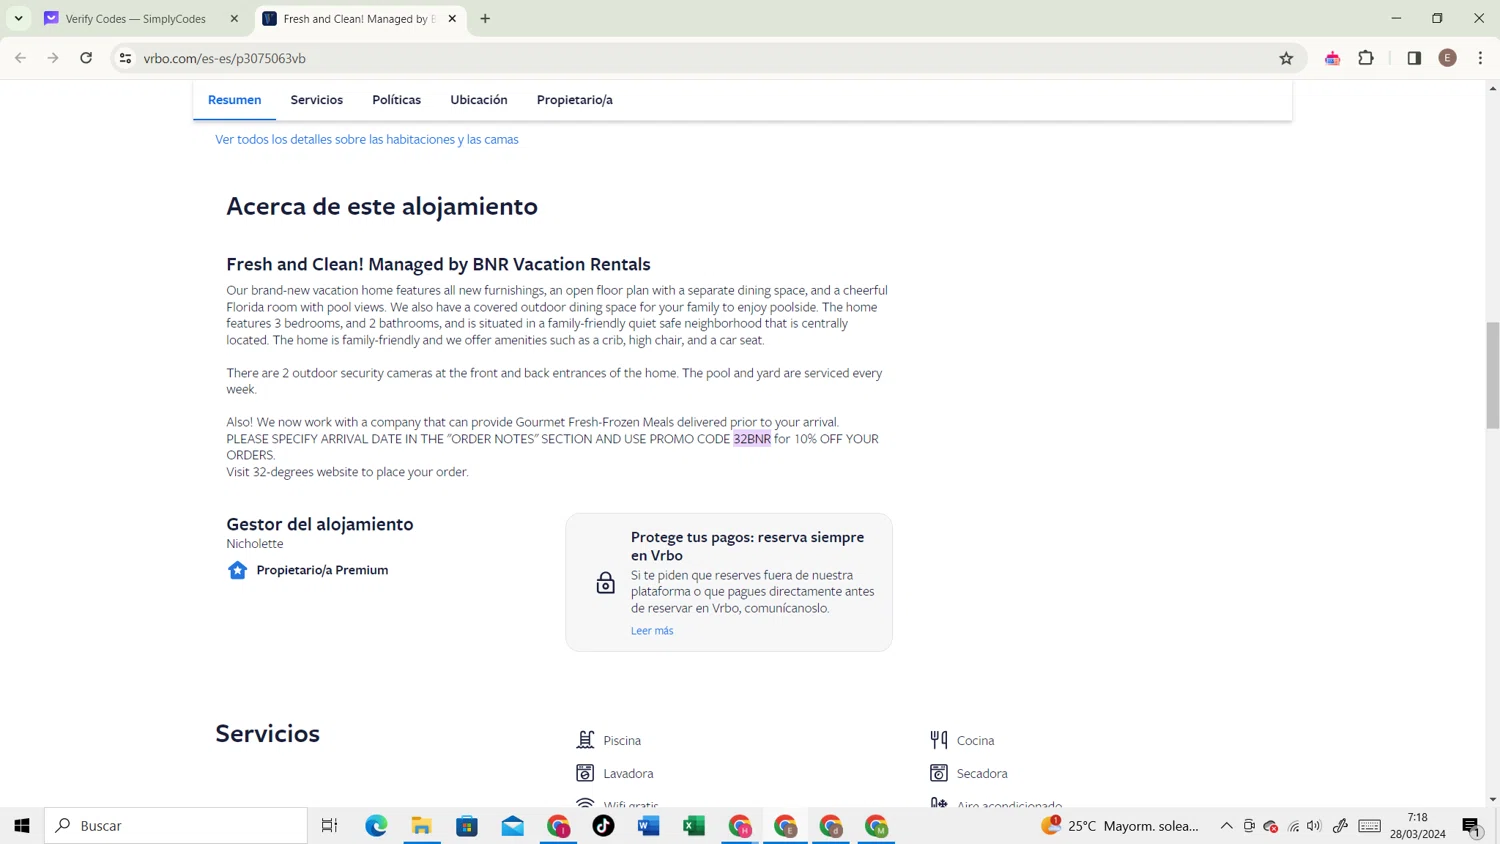
Task: Open the Windows Start menu
Action: pyautogui.click(x=22, y=826)
